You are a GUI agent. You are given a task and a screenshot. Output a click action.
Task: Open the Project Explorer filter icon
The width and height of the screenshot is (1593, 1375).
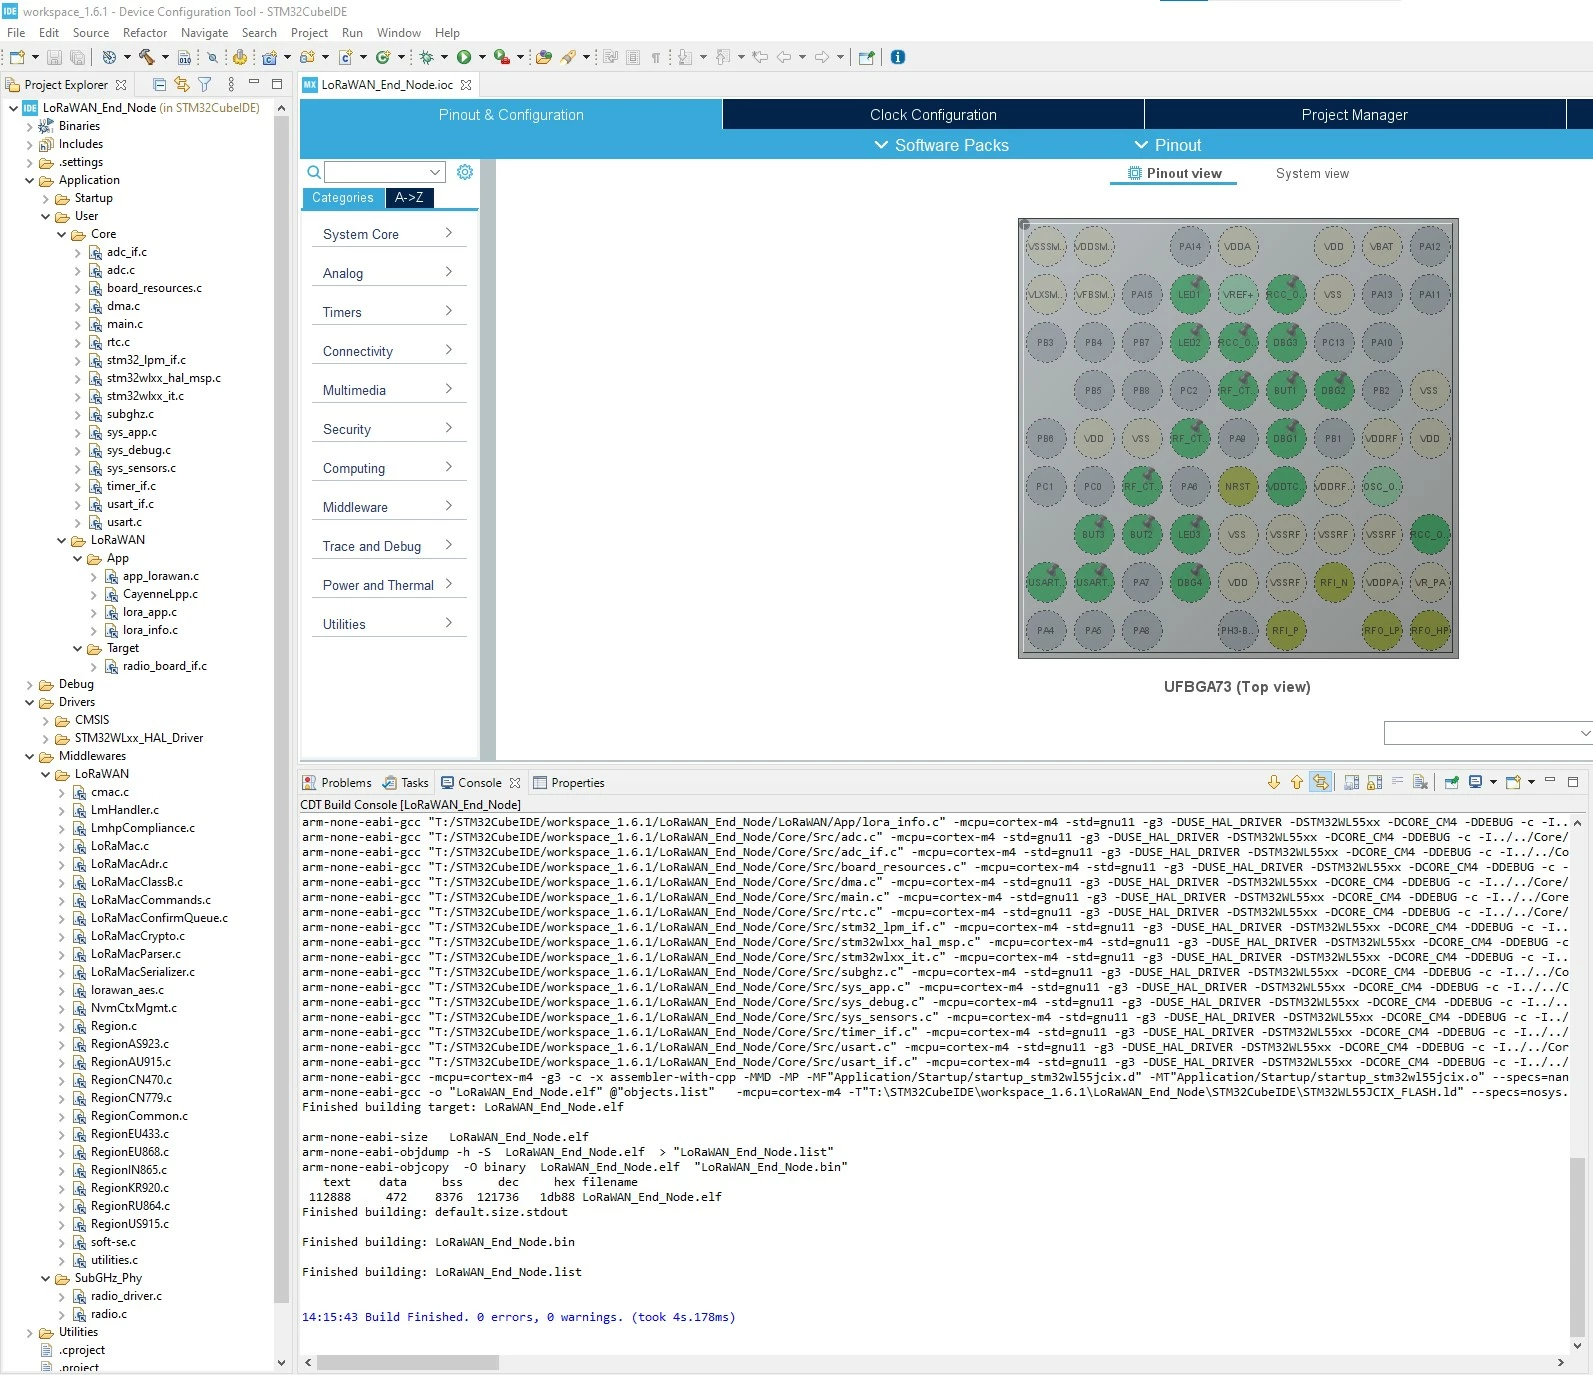pos(205,84)
